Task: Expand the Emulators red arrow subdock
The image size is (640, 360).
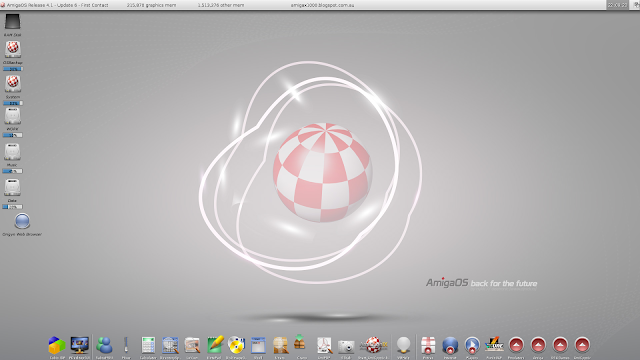Action: click(516, 345)
